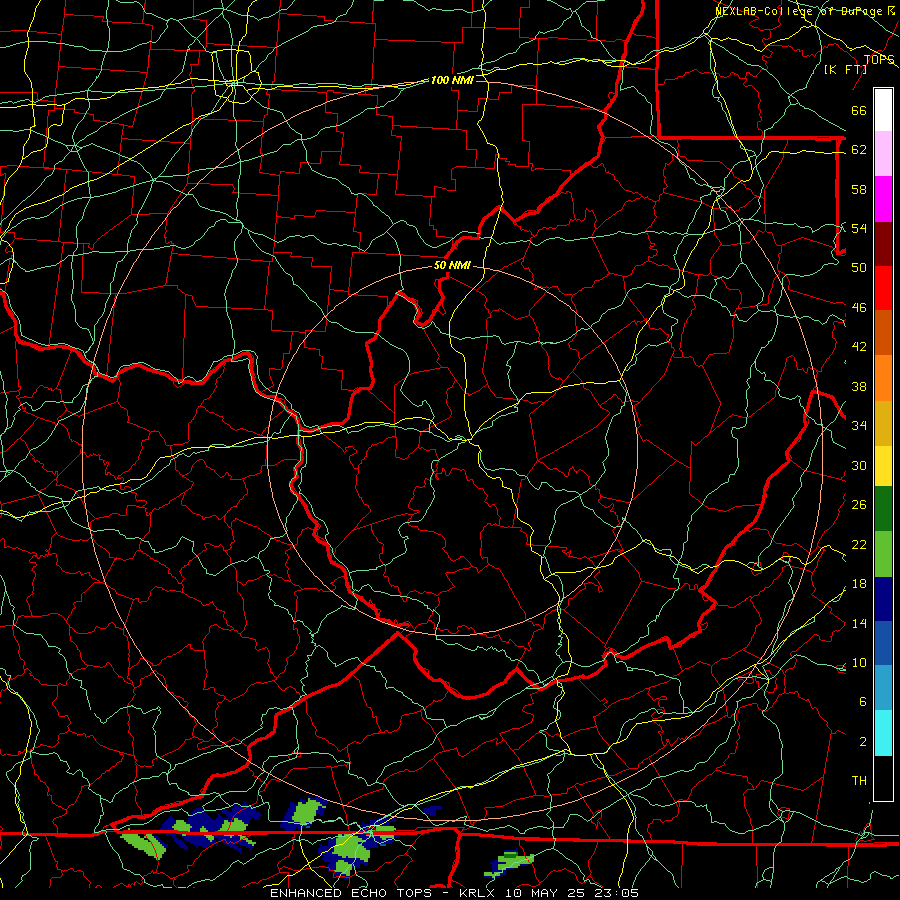Select the dark red (maroon) legend swatch
This screenshot has height=900, width=900.
[x=883, y=243]
